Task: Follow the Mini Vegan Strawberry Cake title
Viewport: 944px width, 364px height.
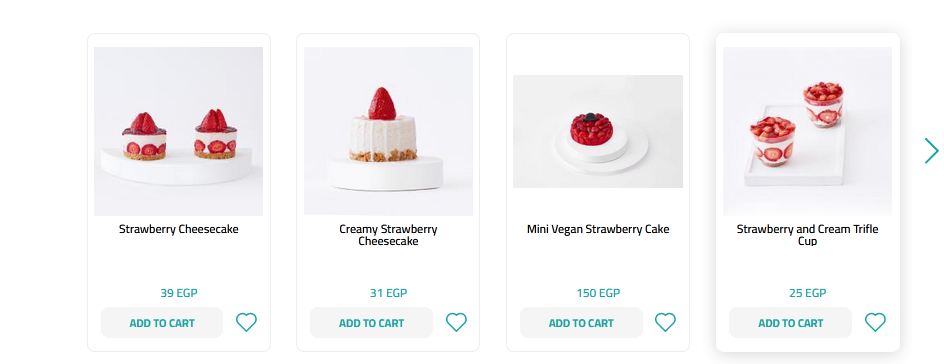Action: (598, 229)
